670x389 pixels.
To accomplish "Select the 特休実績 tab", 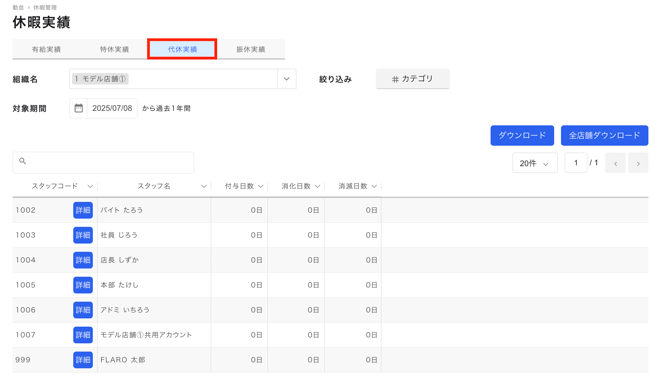I will (x=114, y=49).
